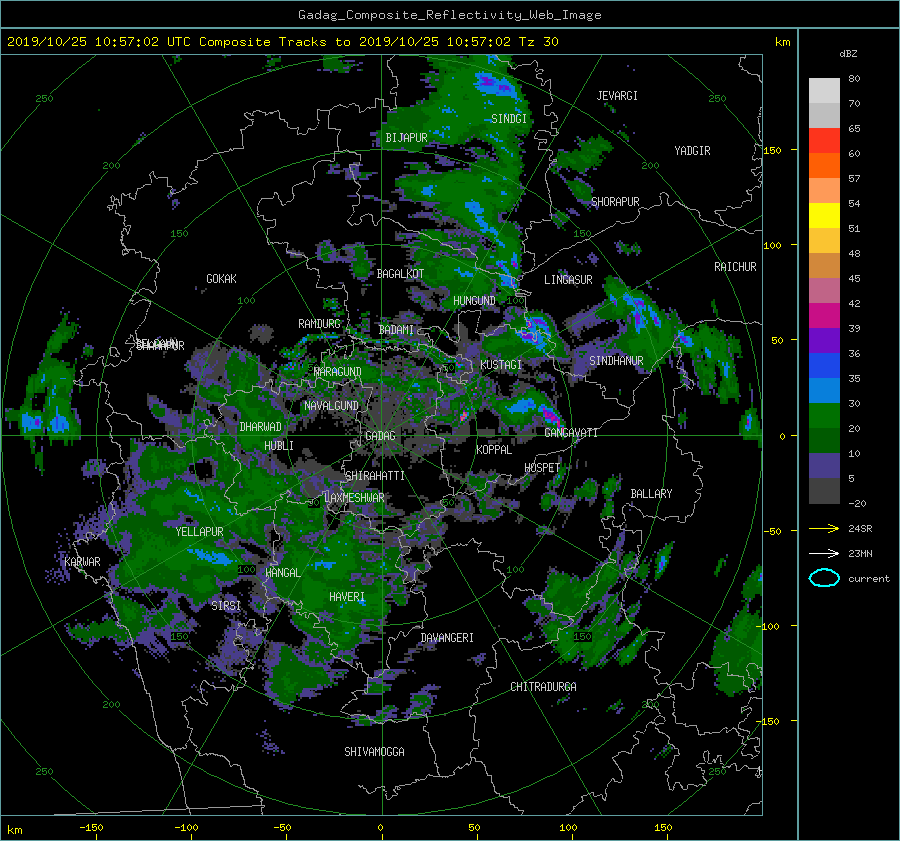Select the orange 57 dBZ color swatch
900x841 pixels.
(824, 165)
